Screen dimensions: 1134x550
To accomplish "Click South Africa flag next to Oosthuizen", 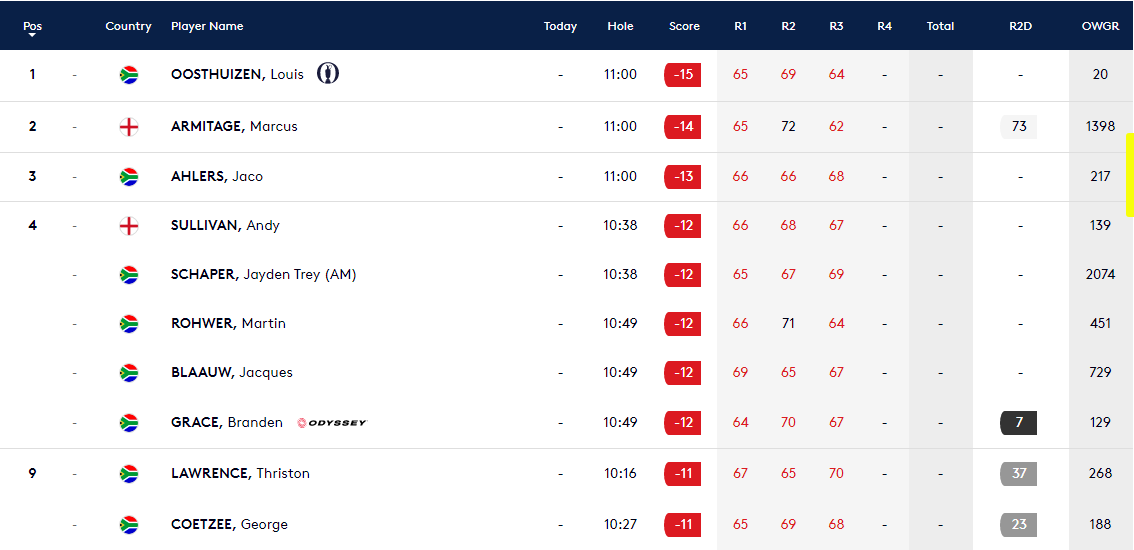I will (x=128, y=74).
